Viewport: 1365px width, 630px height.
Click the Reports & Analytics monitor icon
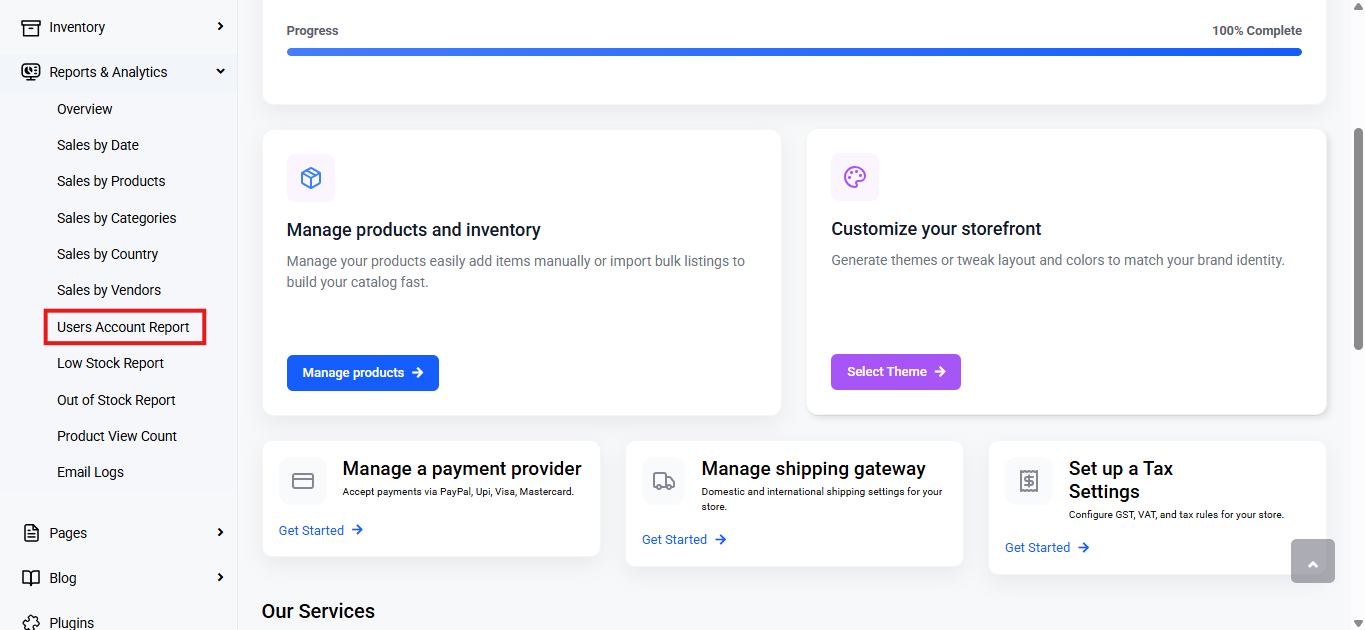pos(31,72)
